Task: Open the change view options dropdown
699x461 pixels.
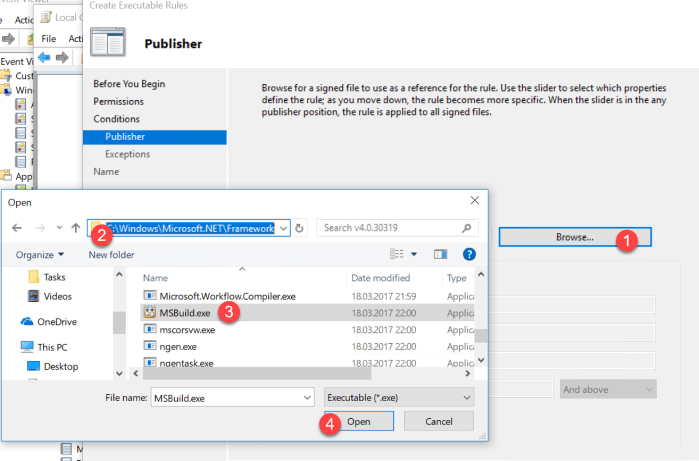Action: tap(412, 255)
